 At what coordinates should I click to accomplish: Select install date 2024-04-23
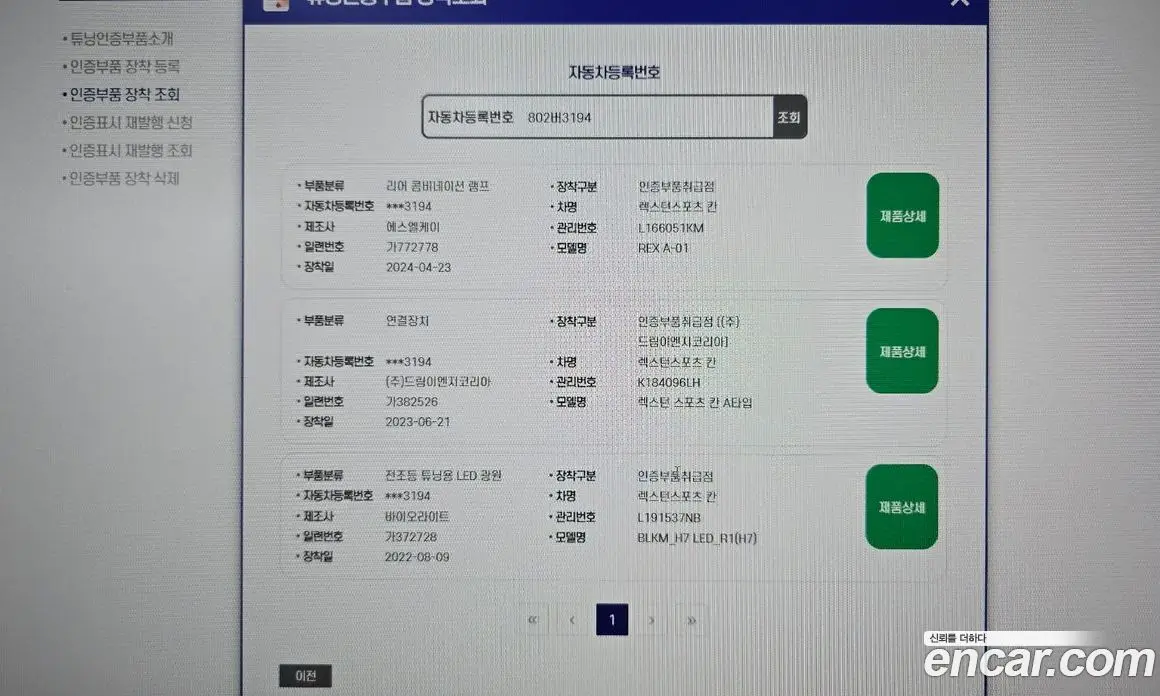point(419,267)
